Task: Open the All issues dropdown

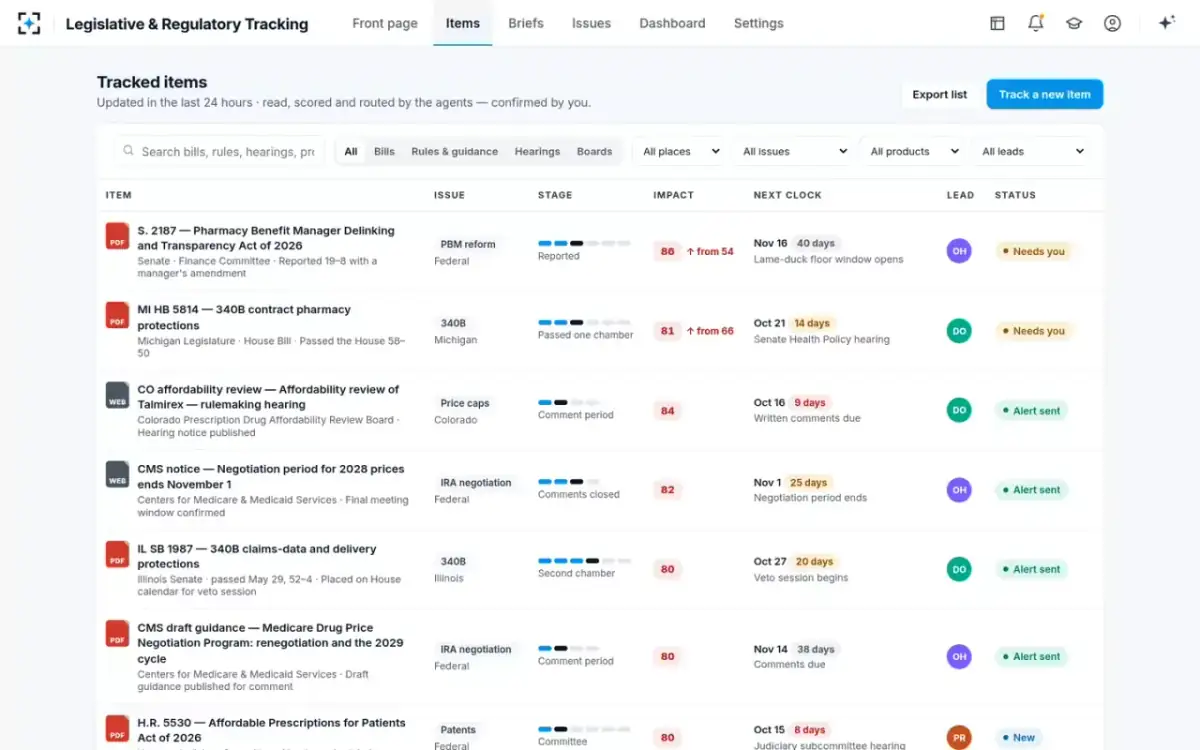Action: (795, 152)
